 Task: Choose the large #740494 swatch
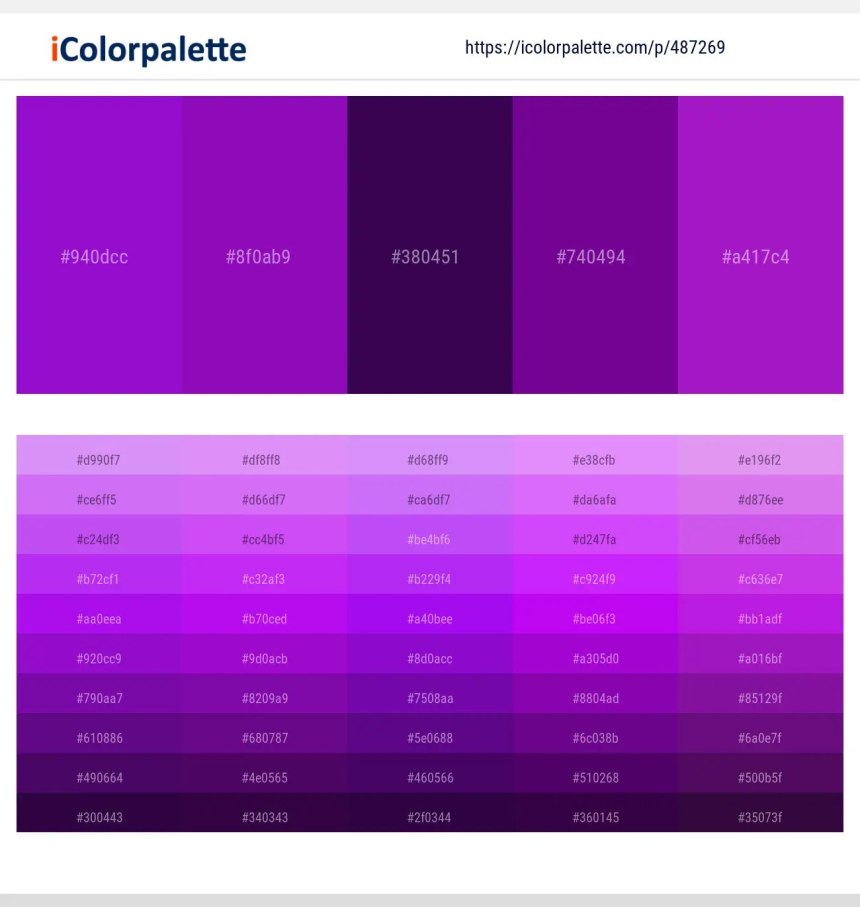pos(595,245)
